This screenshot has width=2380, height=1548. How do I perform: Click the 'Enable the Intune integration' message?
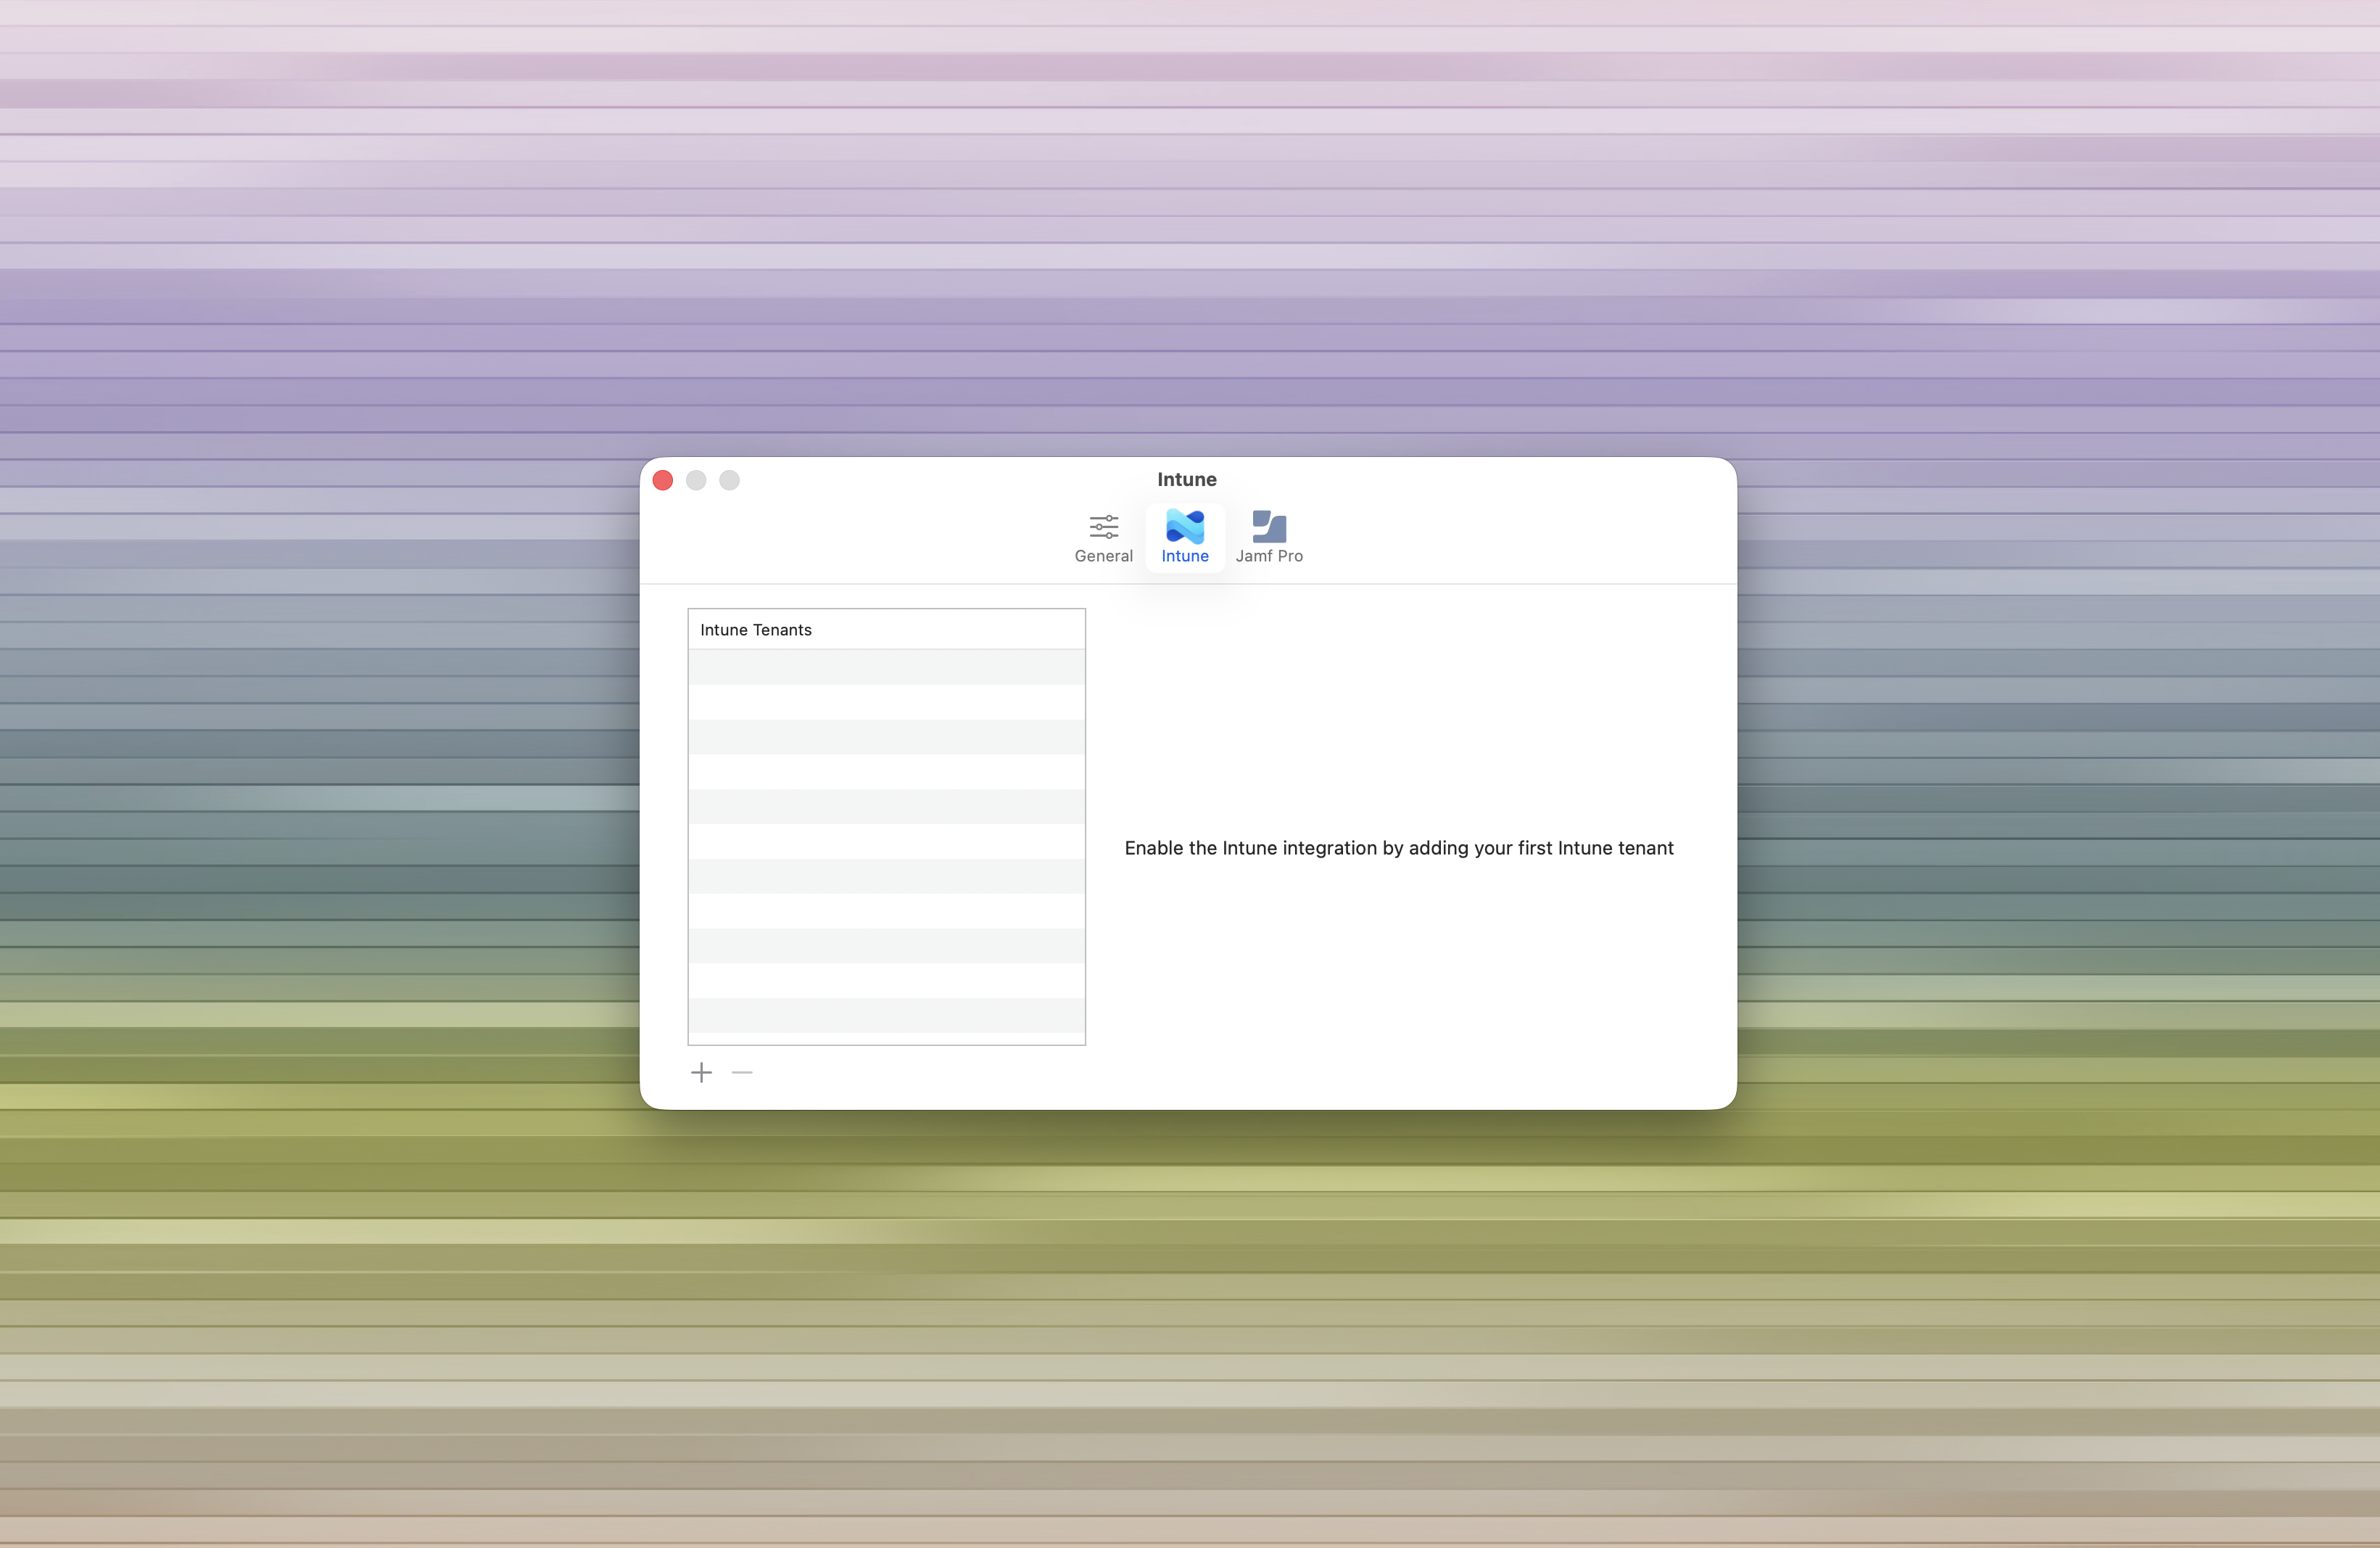[1399, 848]
